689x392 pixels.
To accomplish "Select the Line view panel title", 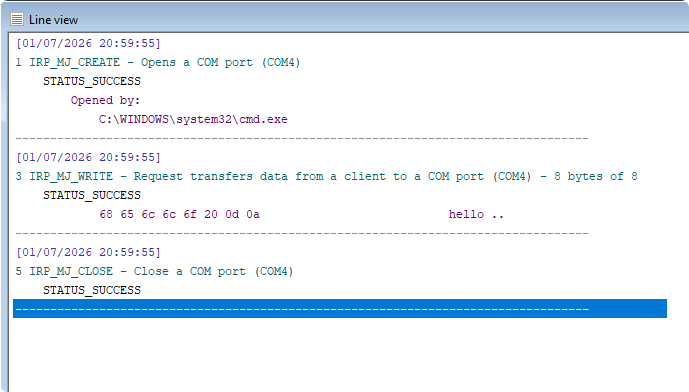I will [53, 20].
